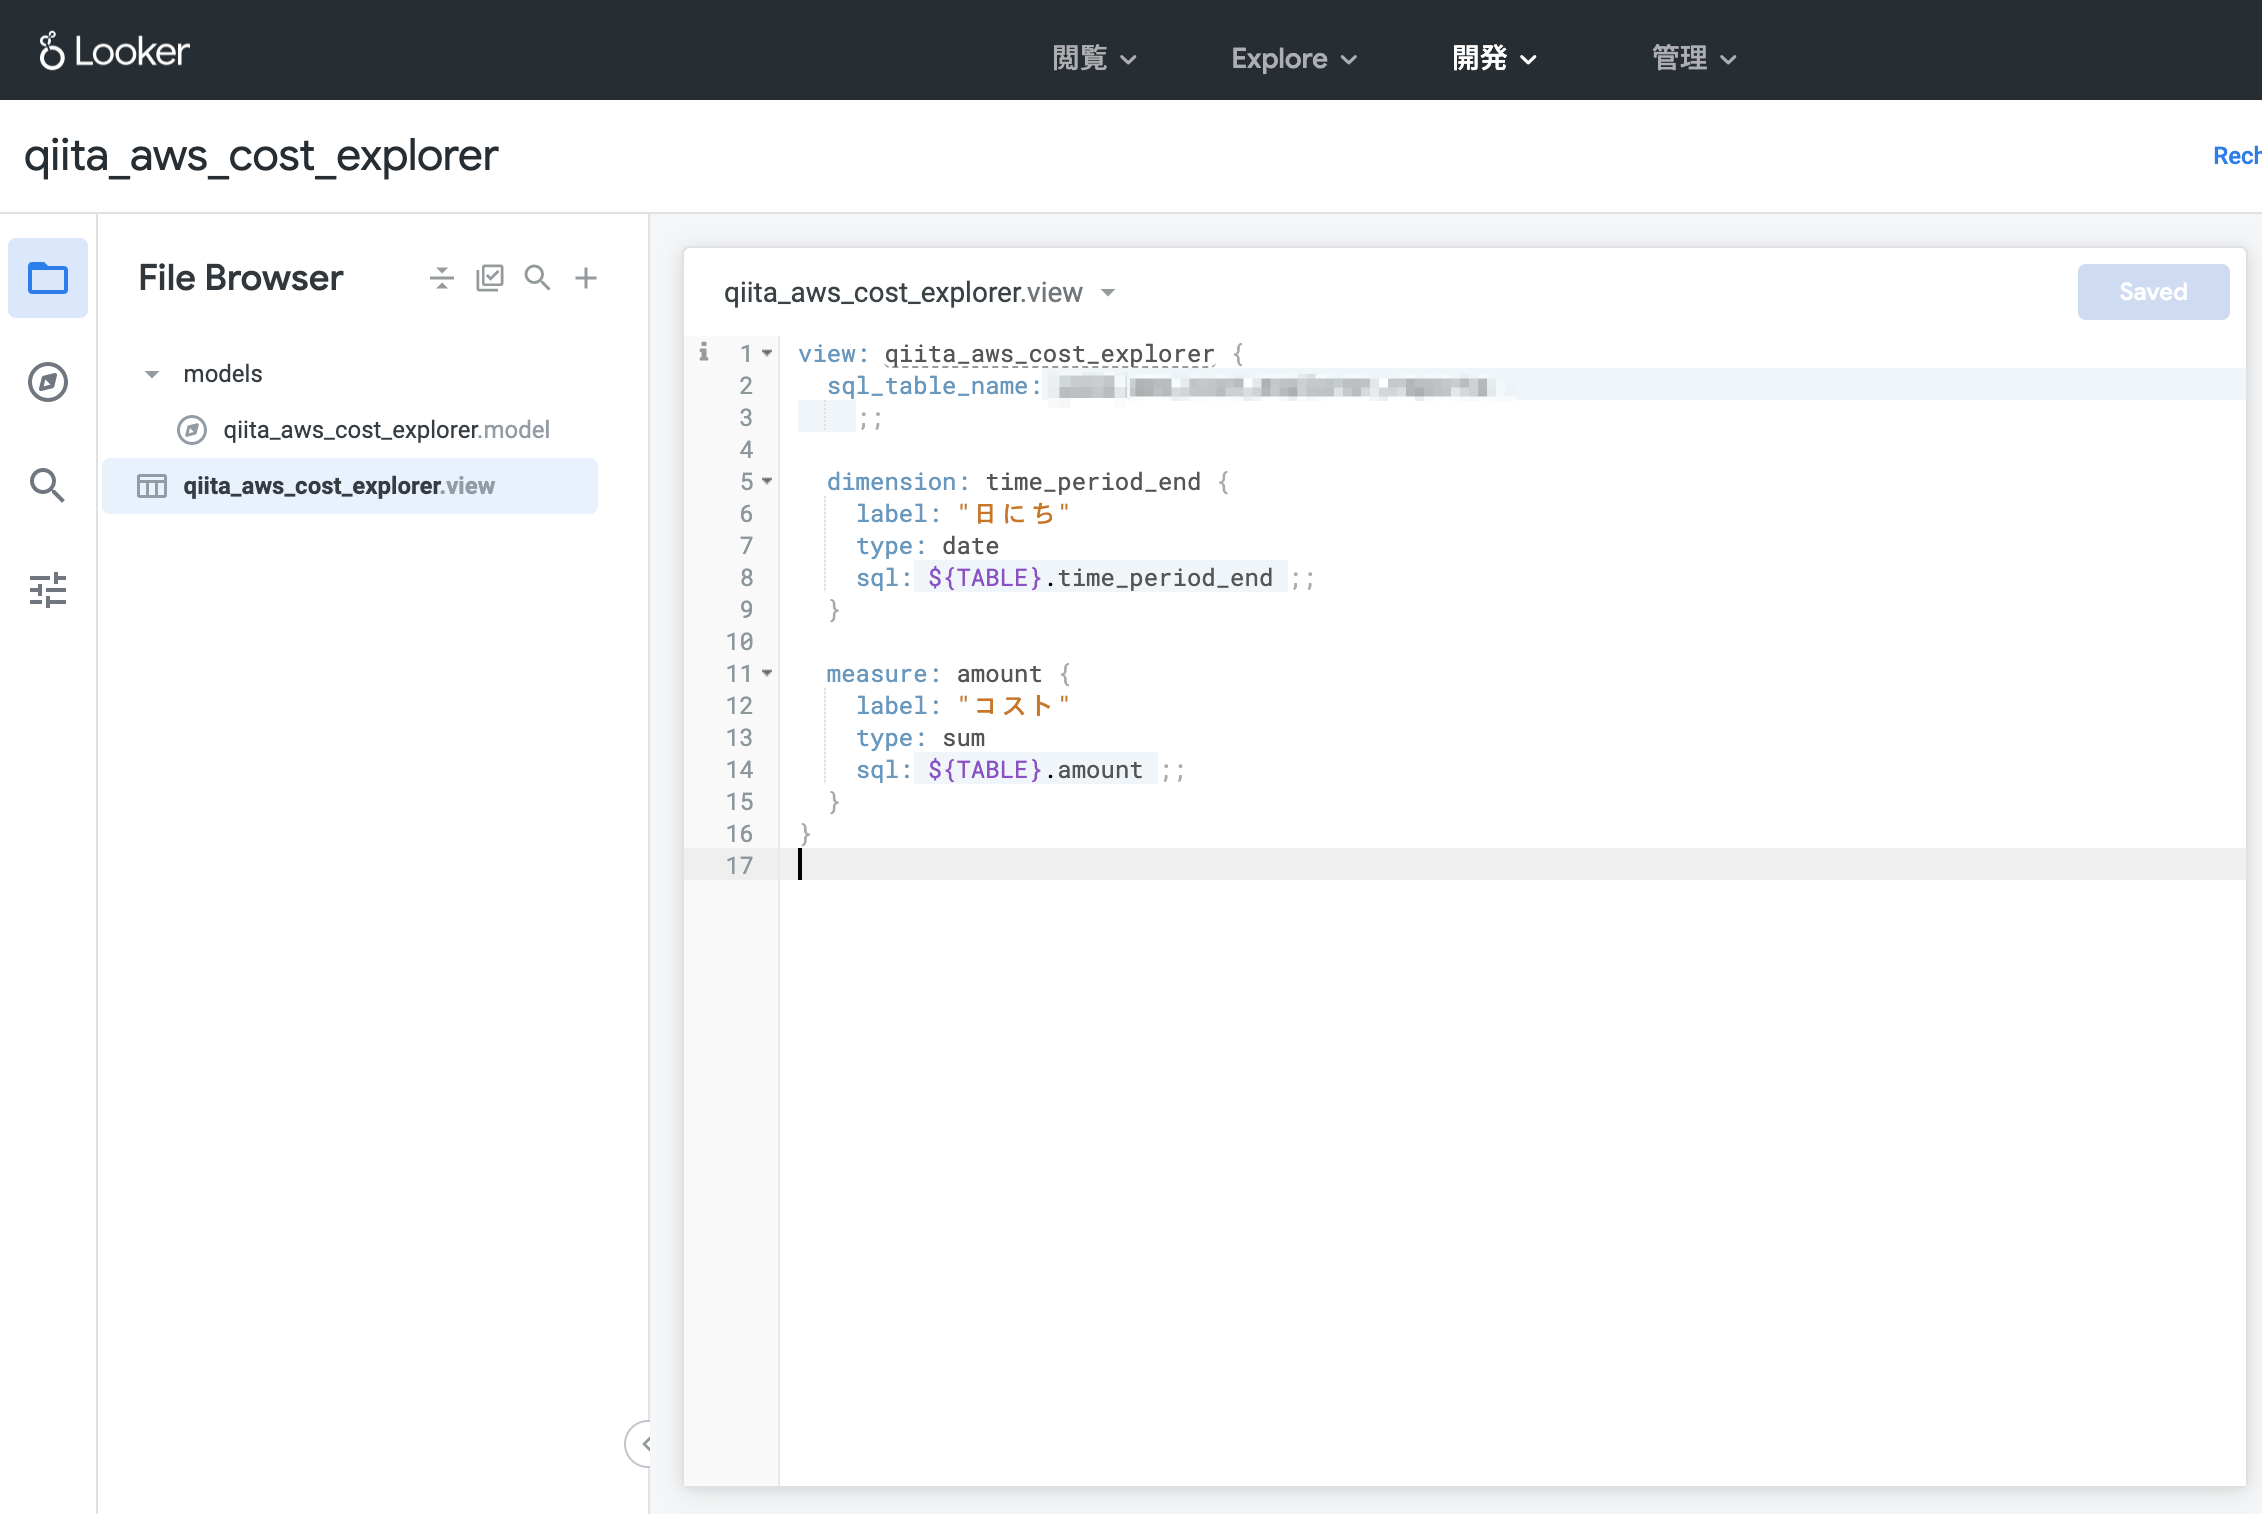Click the sql_table_name text on line 2
This screenshot has width=2262, height=1514.
(x=934, y=386)
